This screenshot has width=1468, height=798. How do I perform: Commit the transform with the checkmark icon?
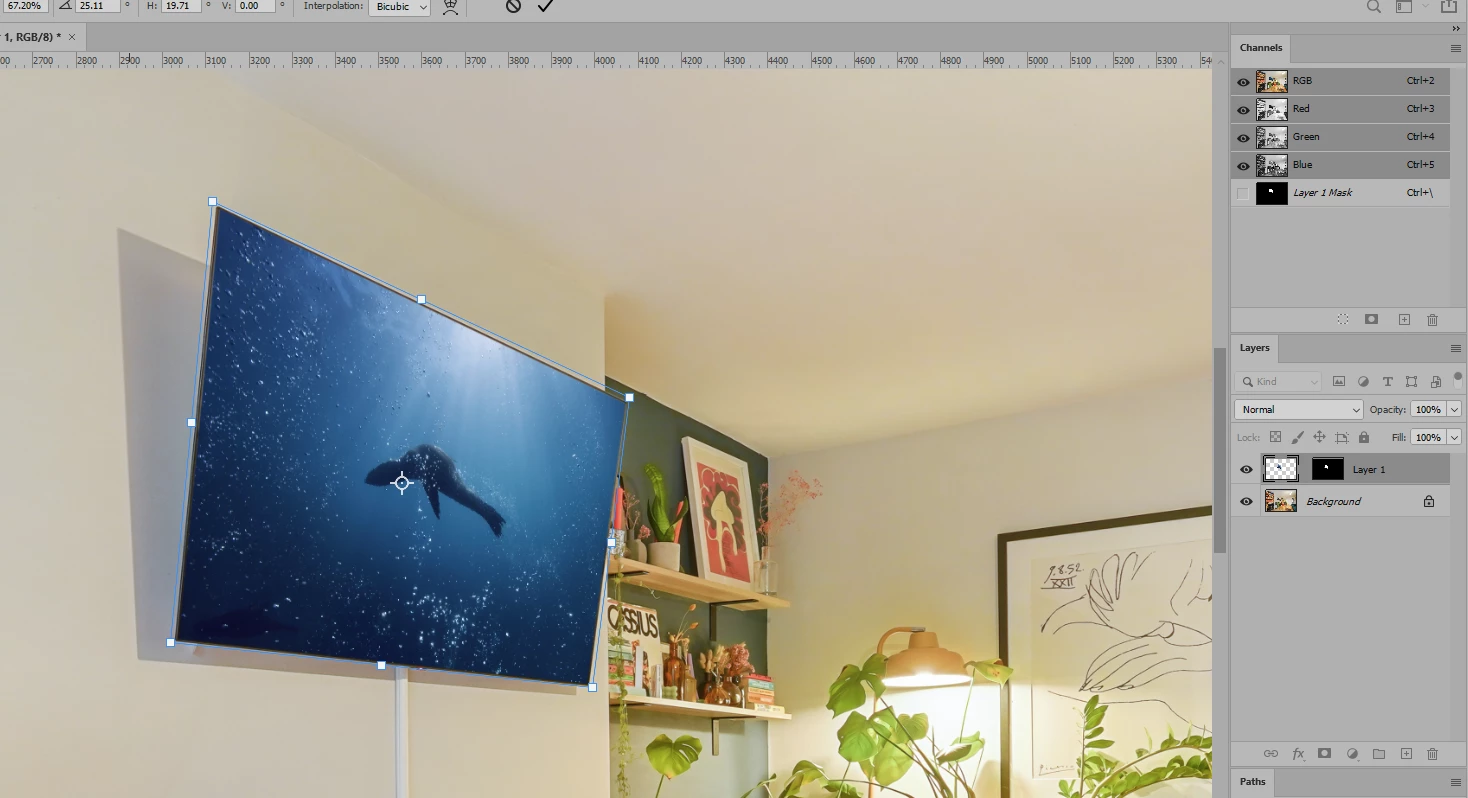pyautogui.click(x=545, y=6)
